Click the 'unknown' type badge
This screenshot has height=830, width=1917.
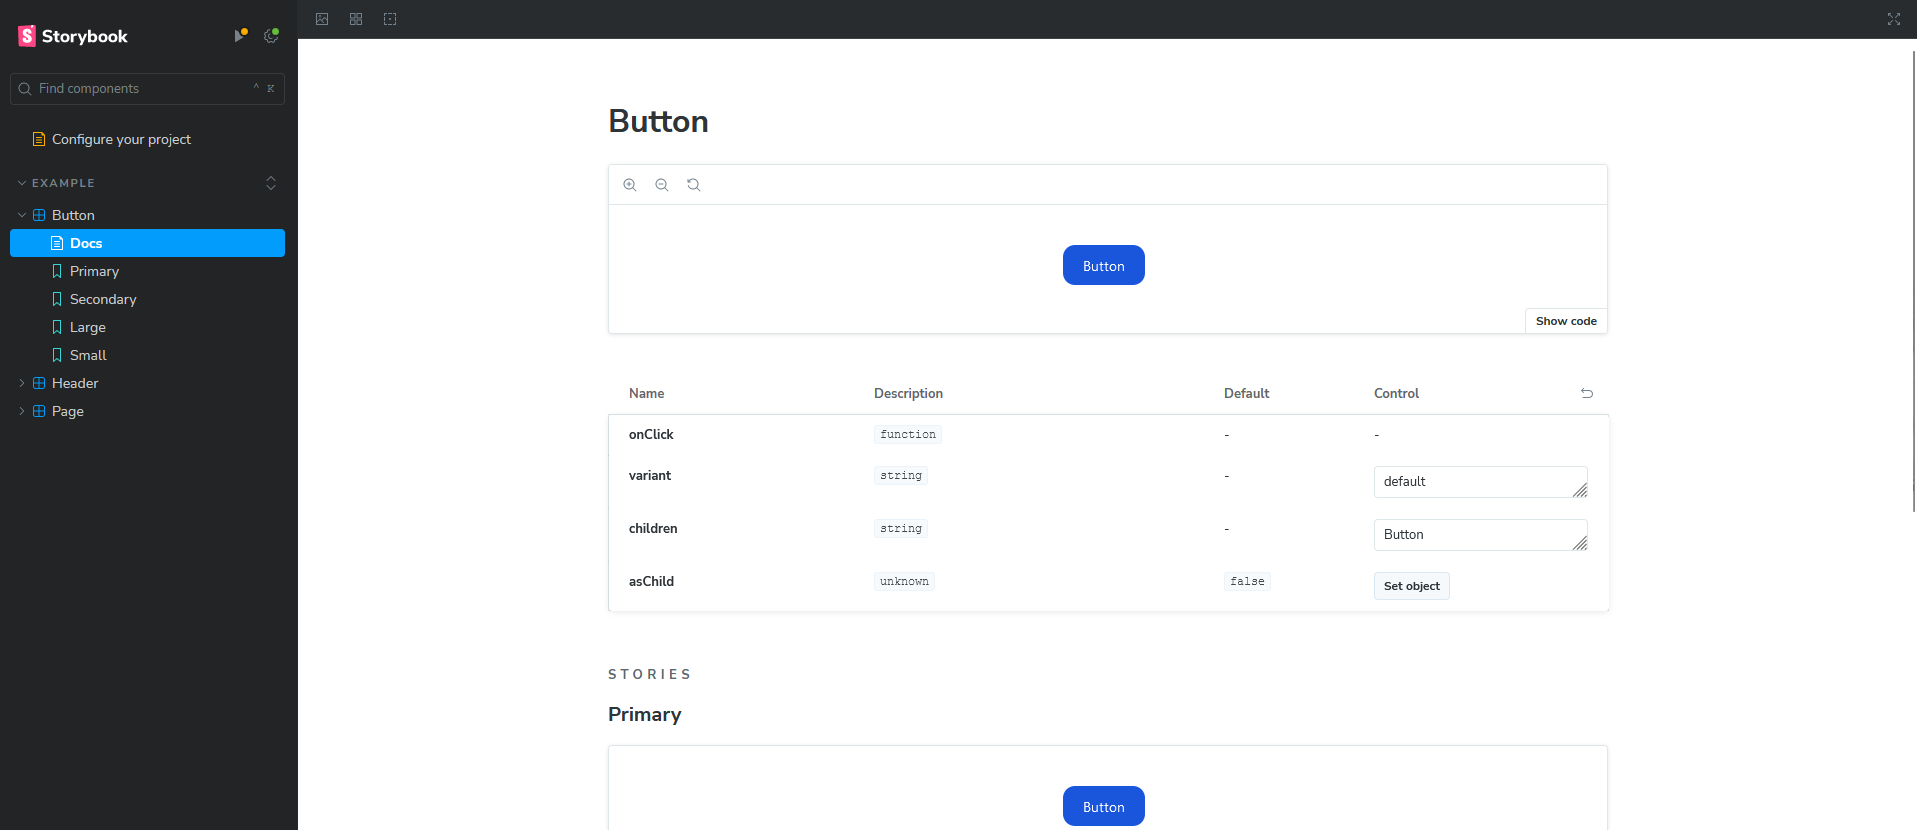tap(904, 581)
